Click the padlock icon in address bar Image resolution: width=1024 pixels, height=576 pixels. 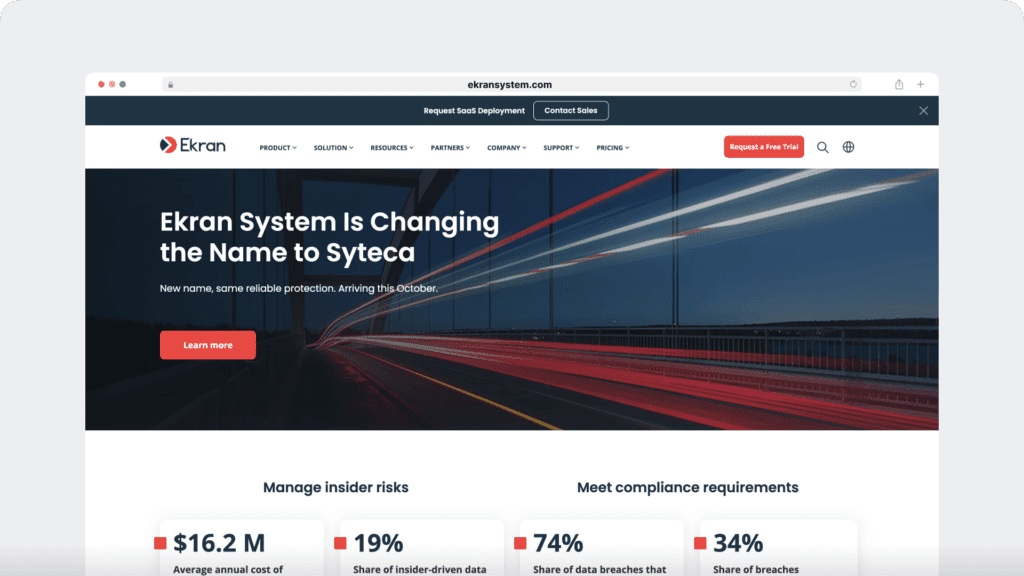pyautogui.click(x=170, y=84)
